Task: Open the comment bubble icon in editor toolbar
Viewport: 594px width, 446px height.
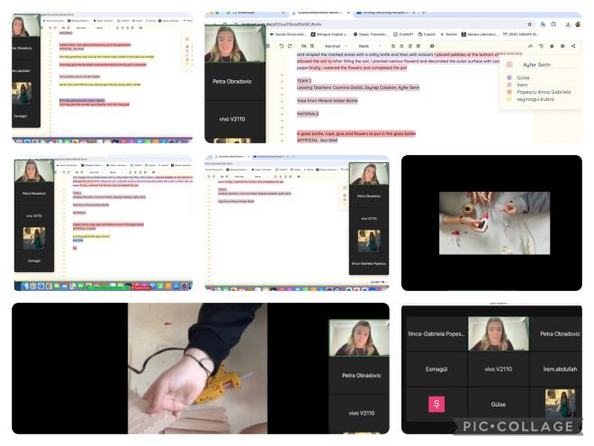Action: tap(432, 46)
